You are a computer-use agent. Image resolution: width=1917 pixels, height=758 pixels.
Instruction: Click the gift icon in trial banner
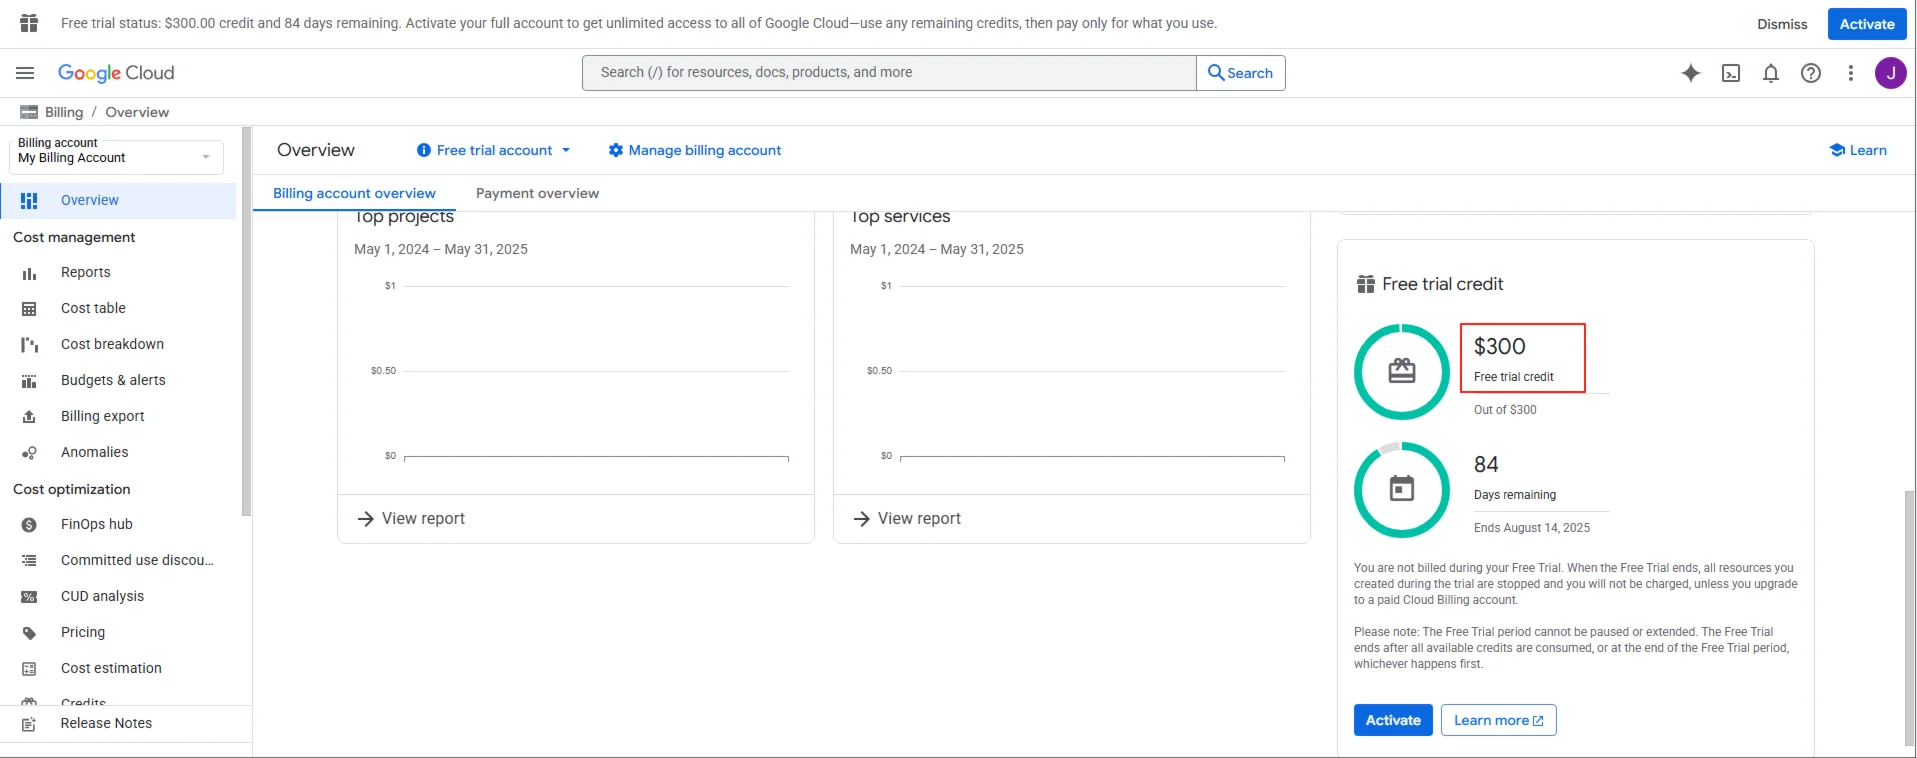pyautogui.click(x=29, y=23)
